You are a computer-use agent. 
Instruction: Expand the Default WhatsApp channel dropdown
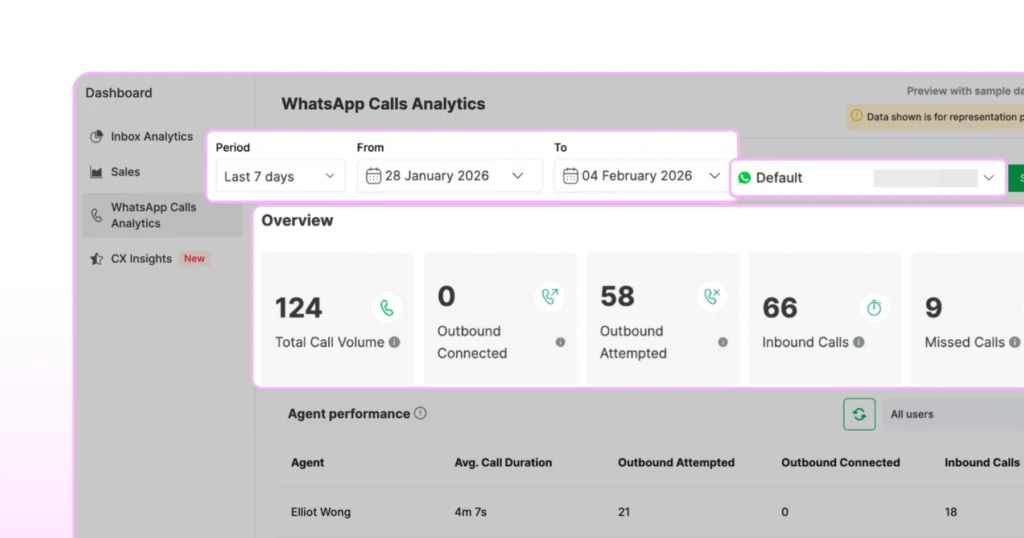click(869, 178)
